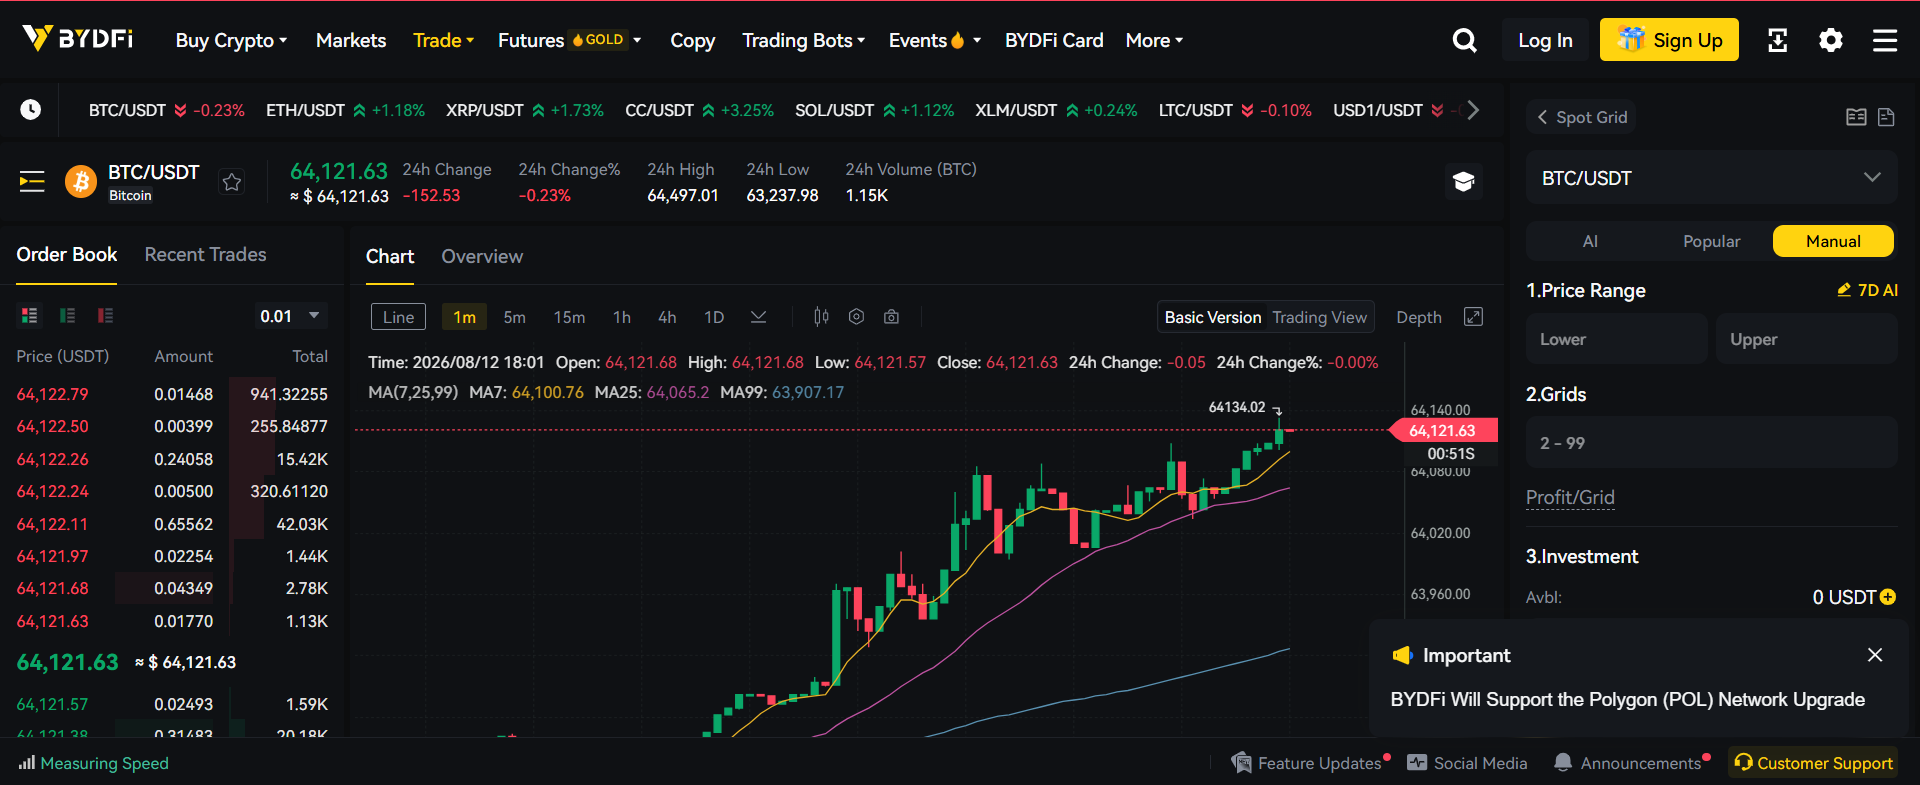
Task: Open the chart settings icon
Action: (856, 317)
